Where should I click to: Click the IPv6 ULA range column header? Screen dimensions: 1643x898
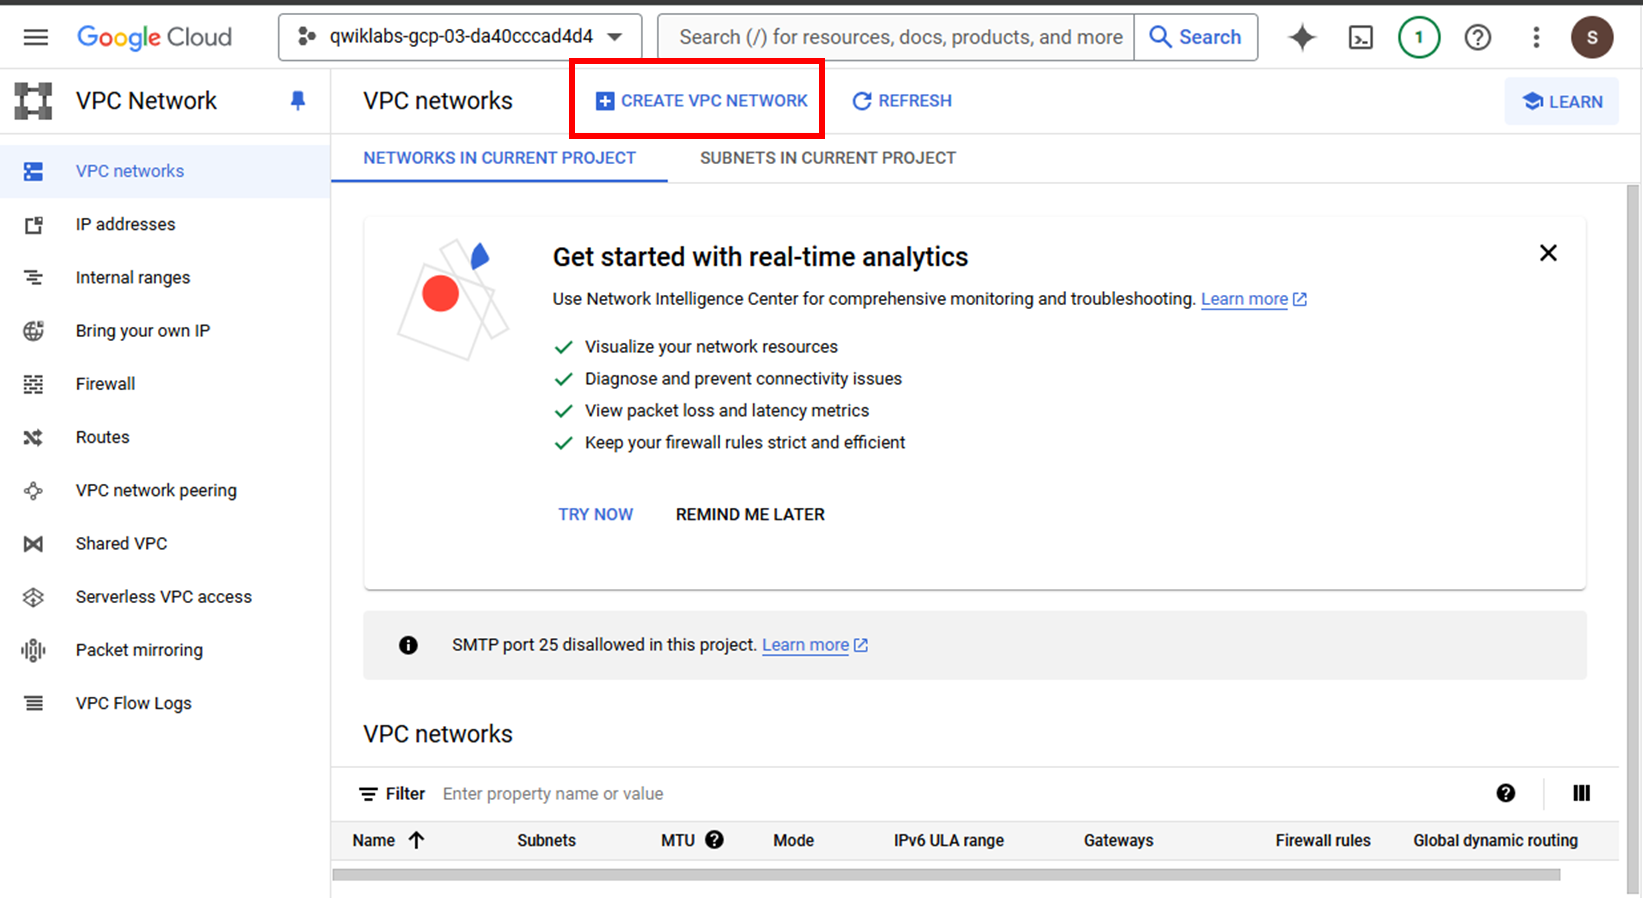tap(949, 841)
